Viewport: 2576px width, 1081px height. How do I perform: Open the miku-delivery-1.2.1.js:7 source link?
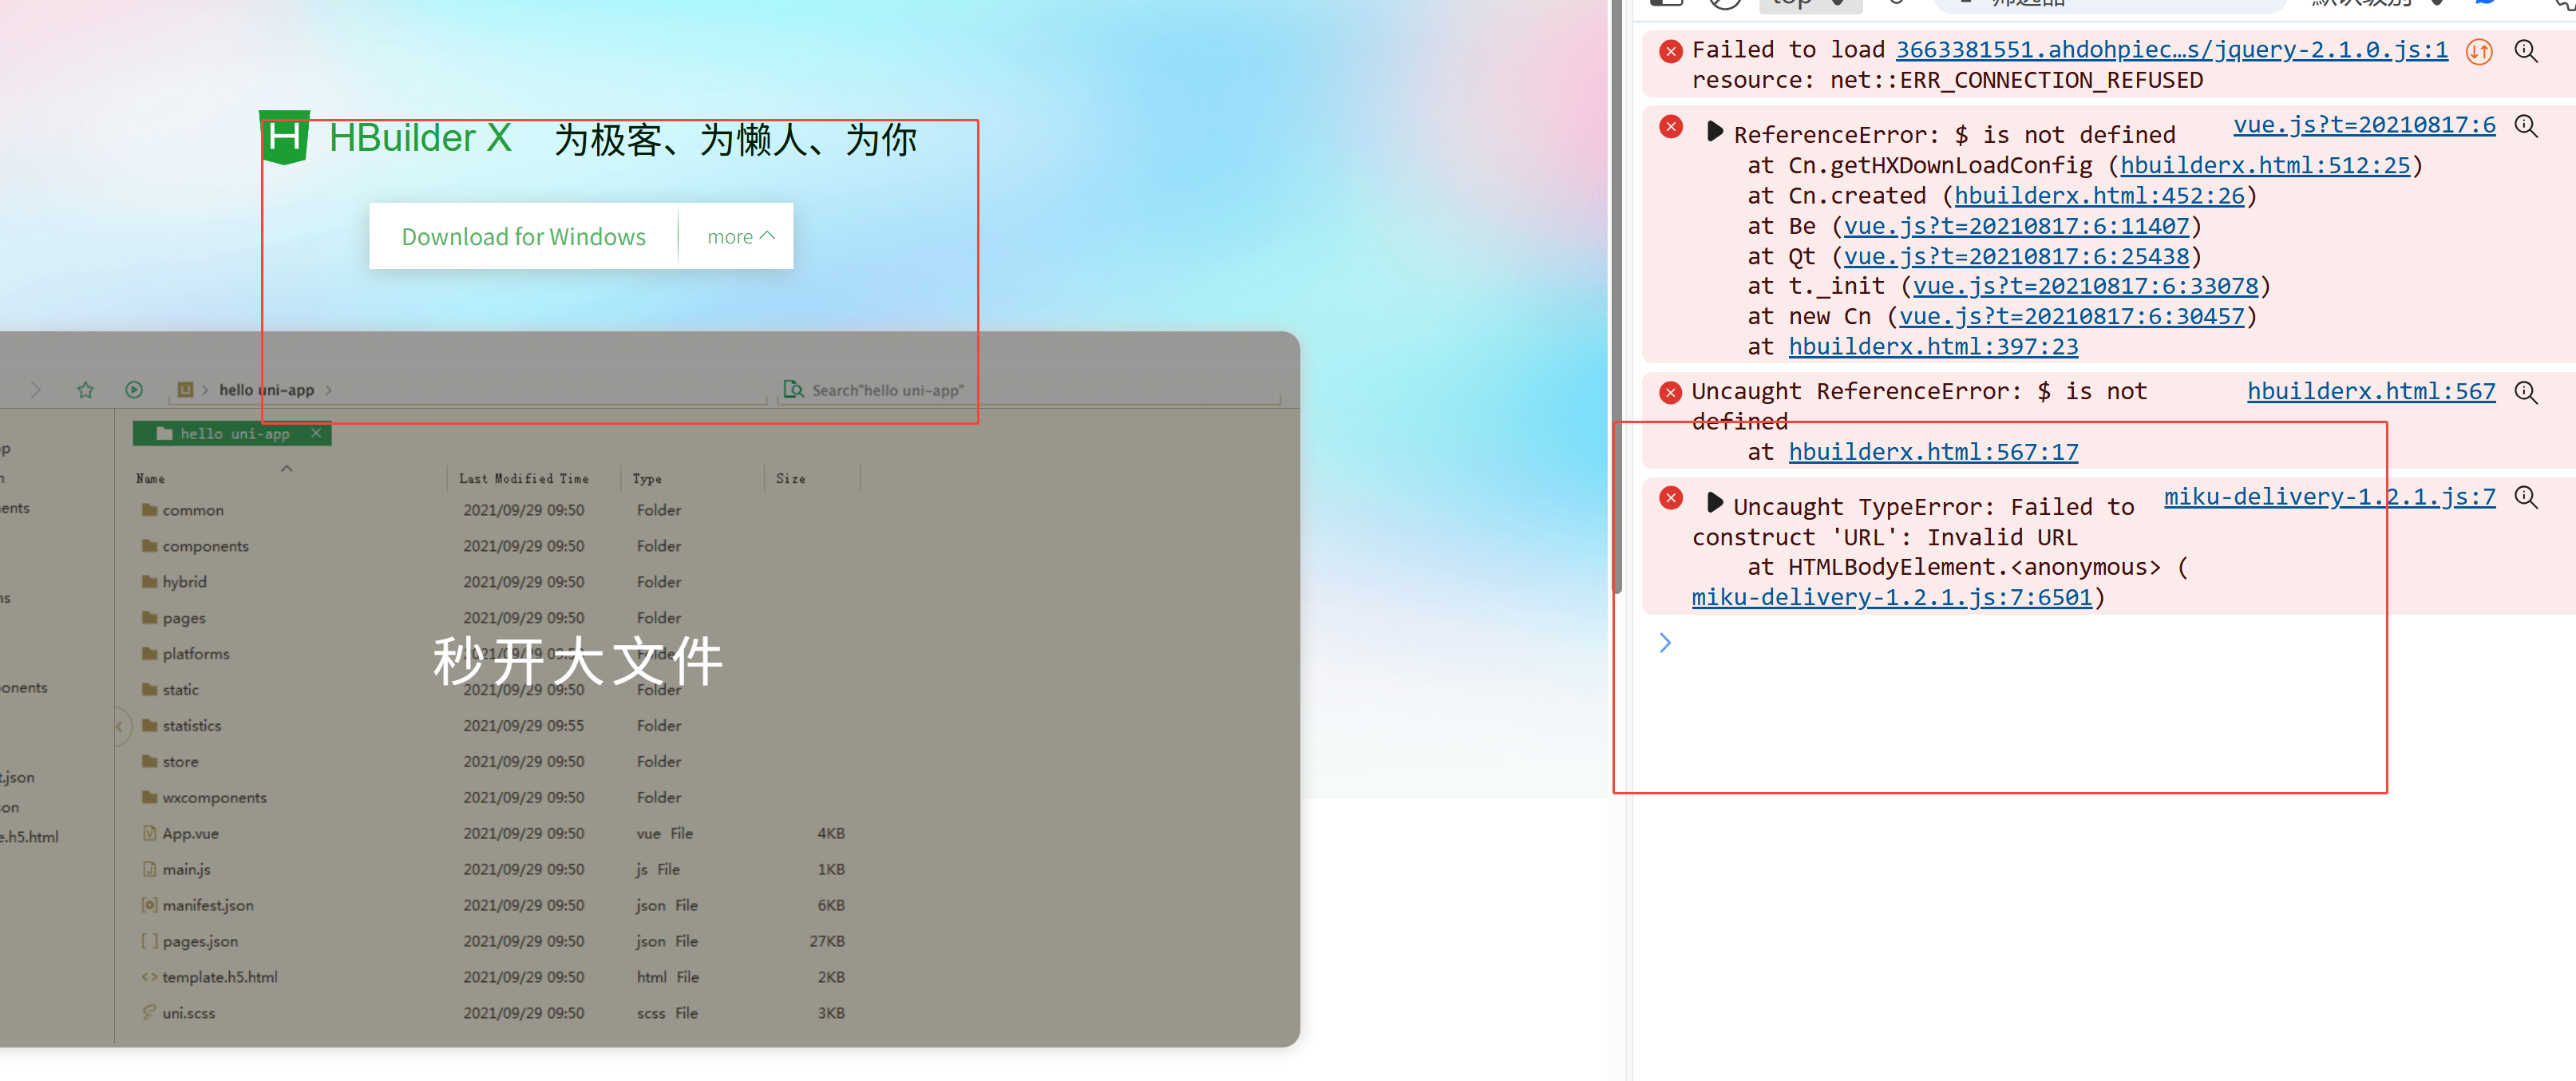[x=2329, y=497]
